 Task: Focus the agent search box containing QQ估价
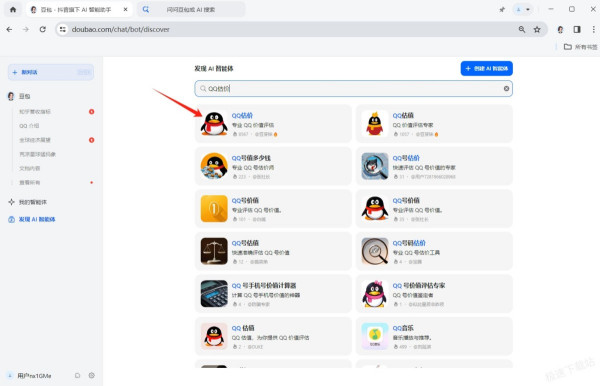coord(353,88)
